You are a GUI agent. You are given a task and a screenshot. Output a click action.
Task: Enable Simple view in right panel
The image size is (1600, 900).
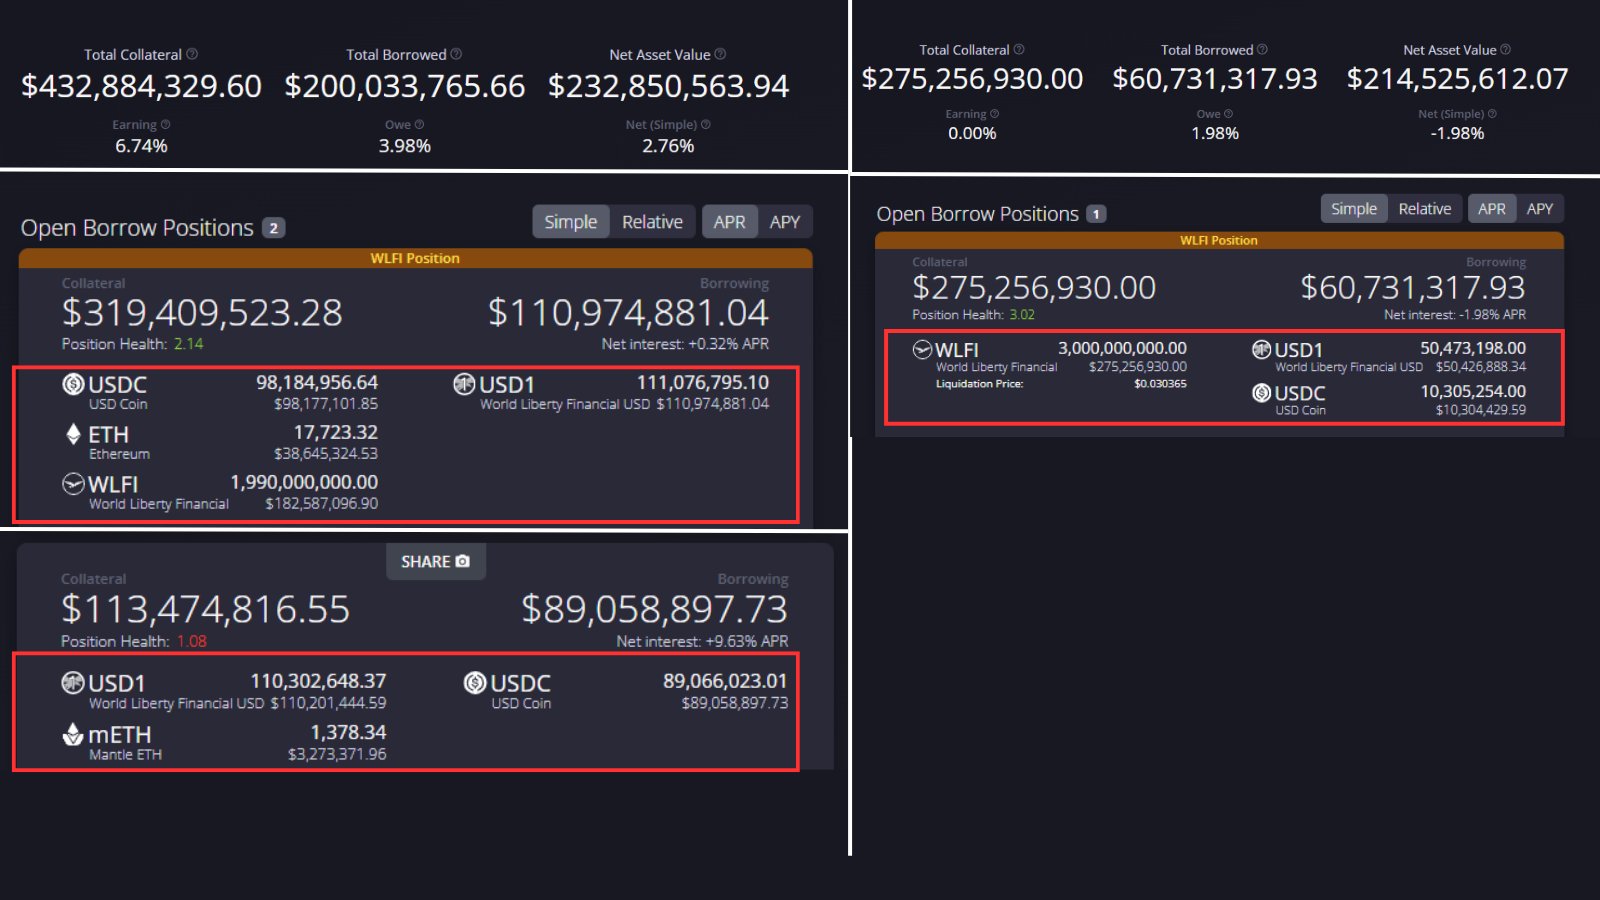[1354, 209]
